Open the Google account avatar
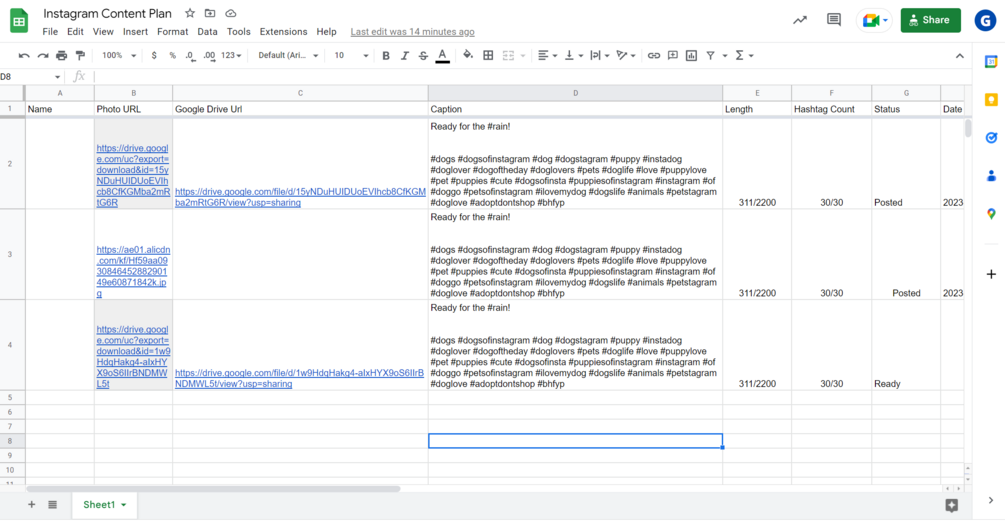 coord(985,20)
